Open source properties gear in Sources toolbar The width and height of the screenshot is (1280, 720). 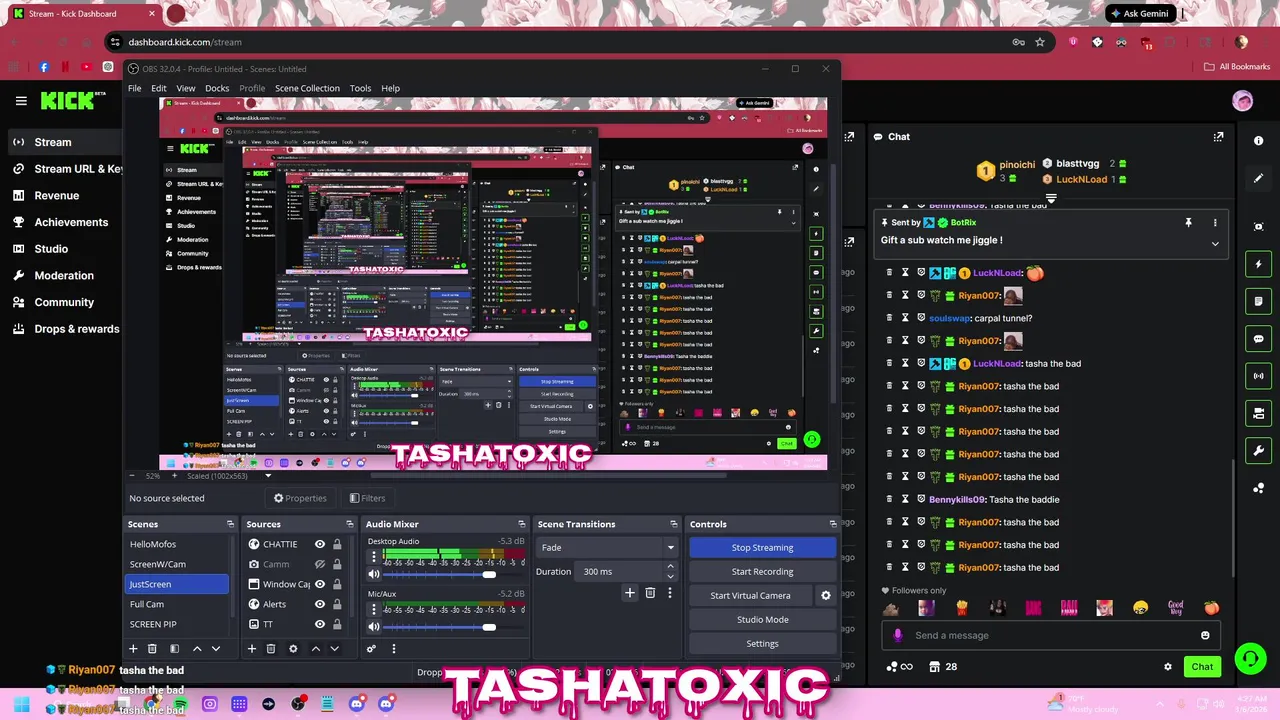pos(293,649)
